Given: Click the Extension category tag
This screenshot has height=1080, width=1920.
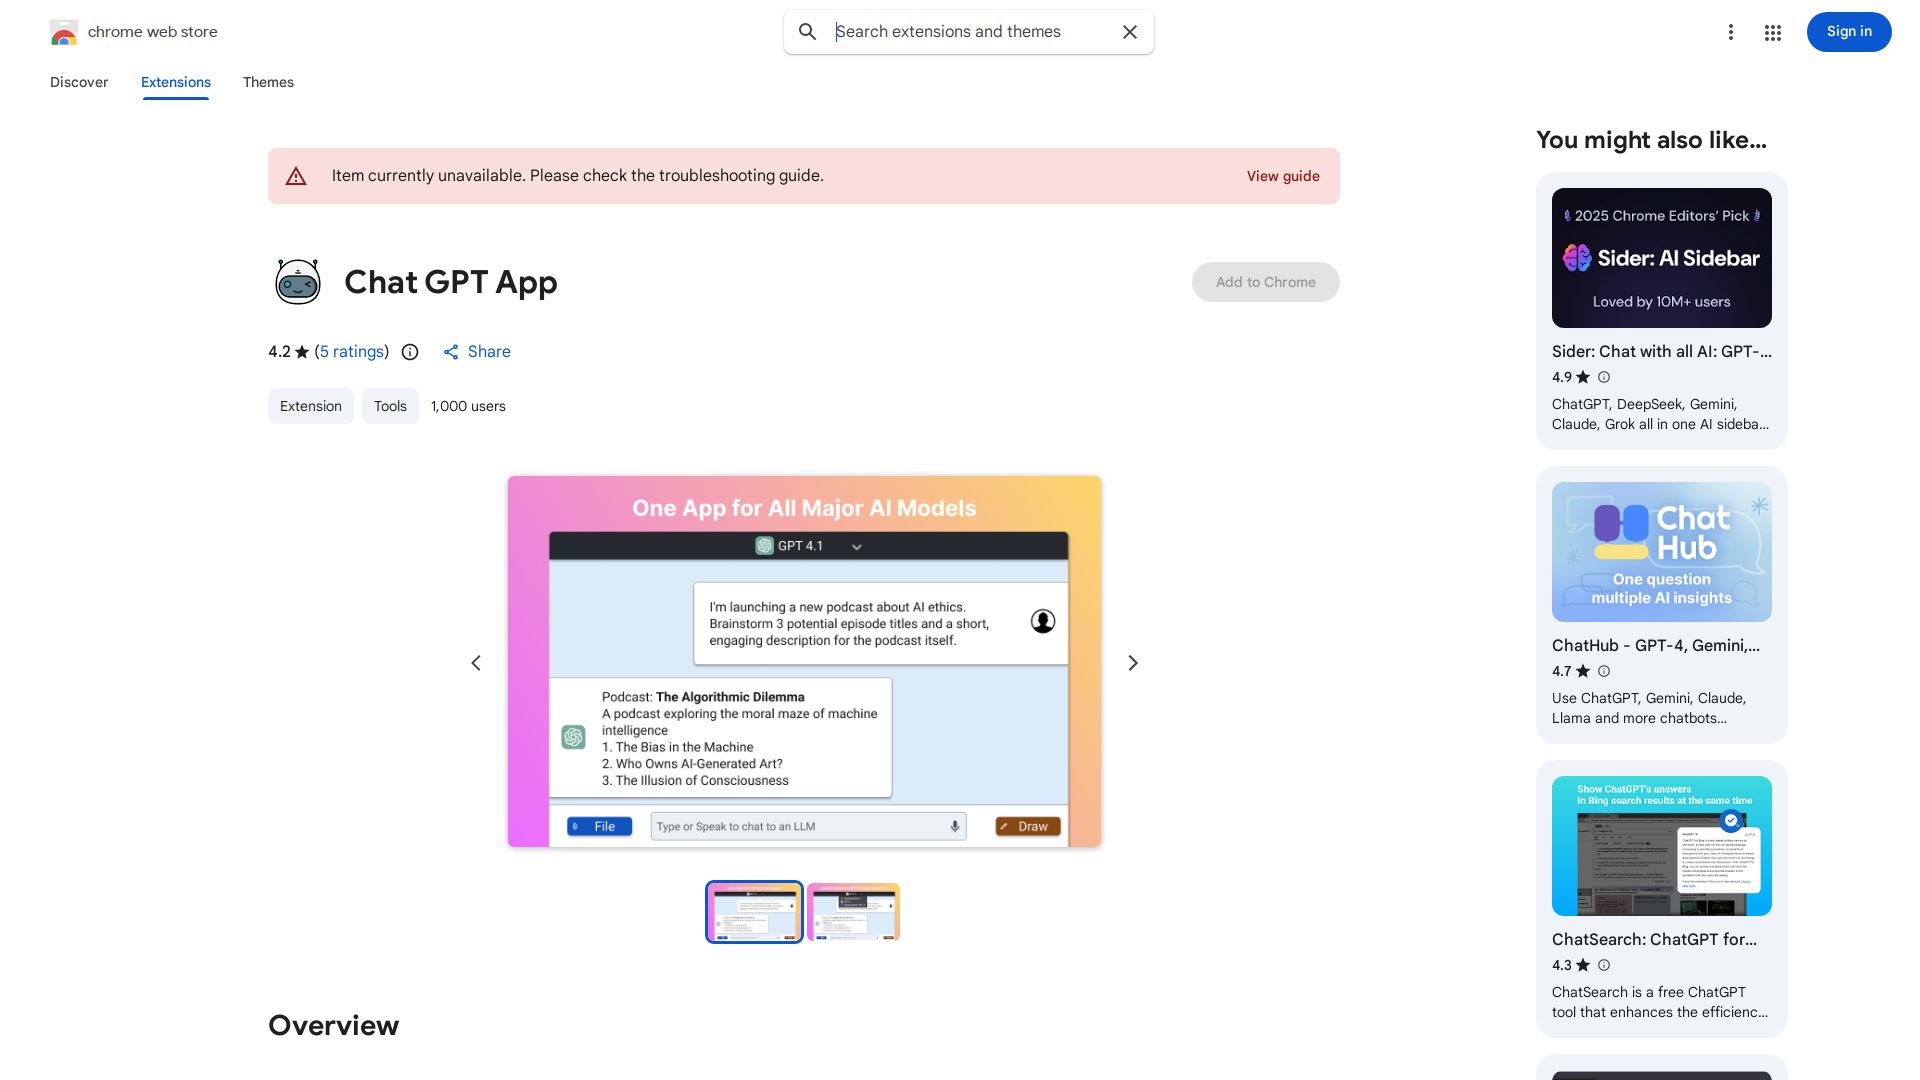Looking at the screenshot, I should (310, 406).
